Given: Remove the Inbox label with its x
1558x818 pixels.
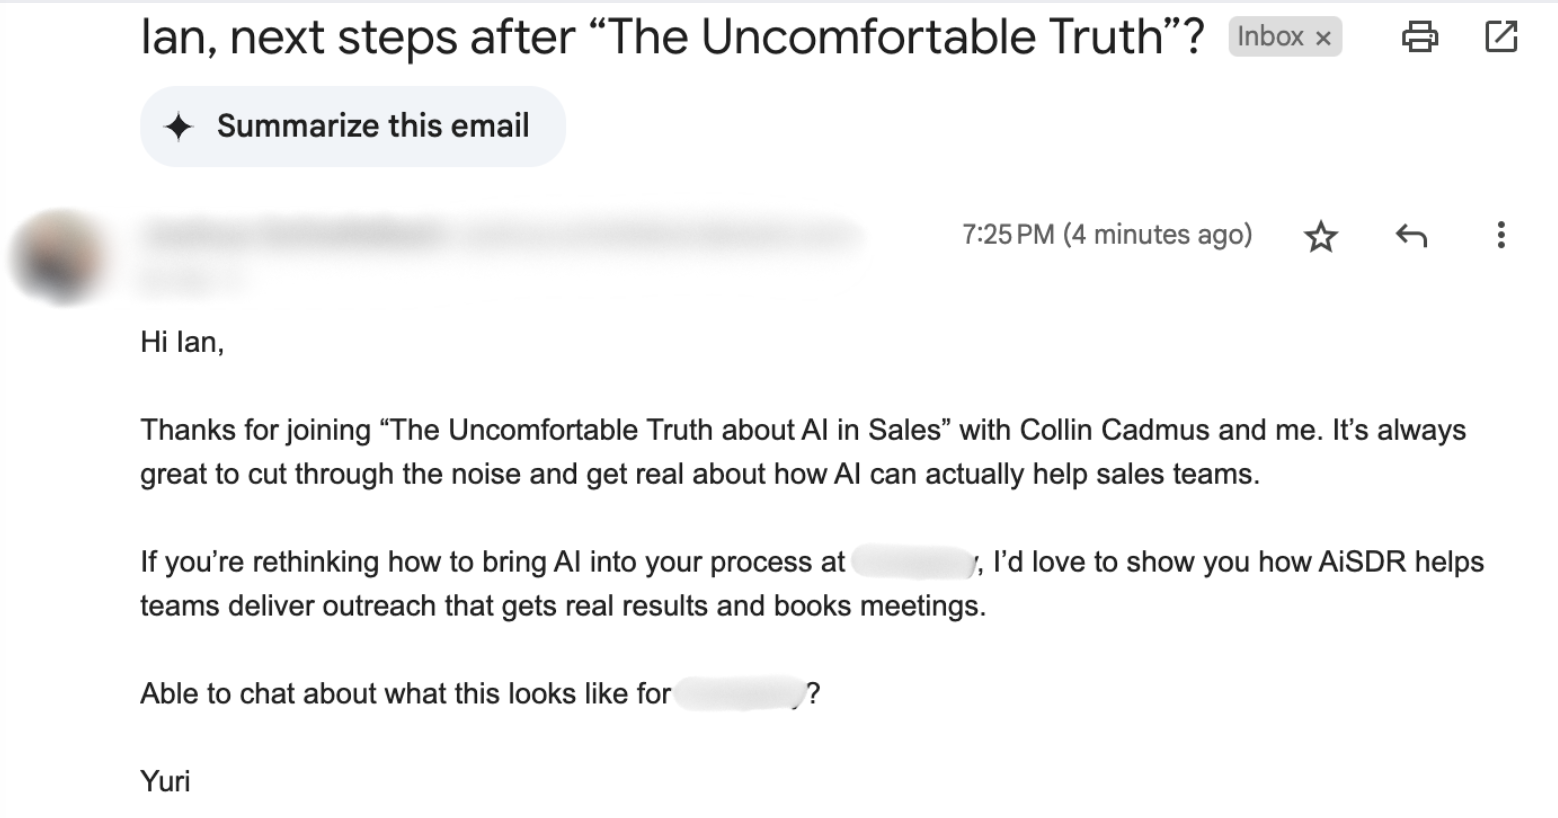Looking at the screenshot, I should pyautogui.click(x=1323, y=38).
